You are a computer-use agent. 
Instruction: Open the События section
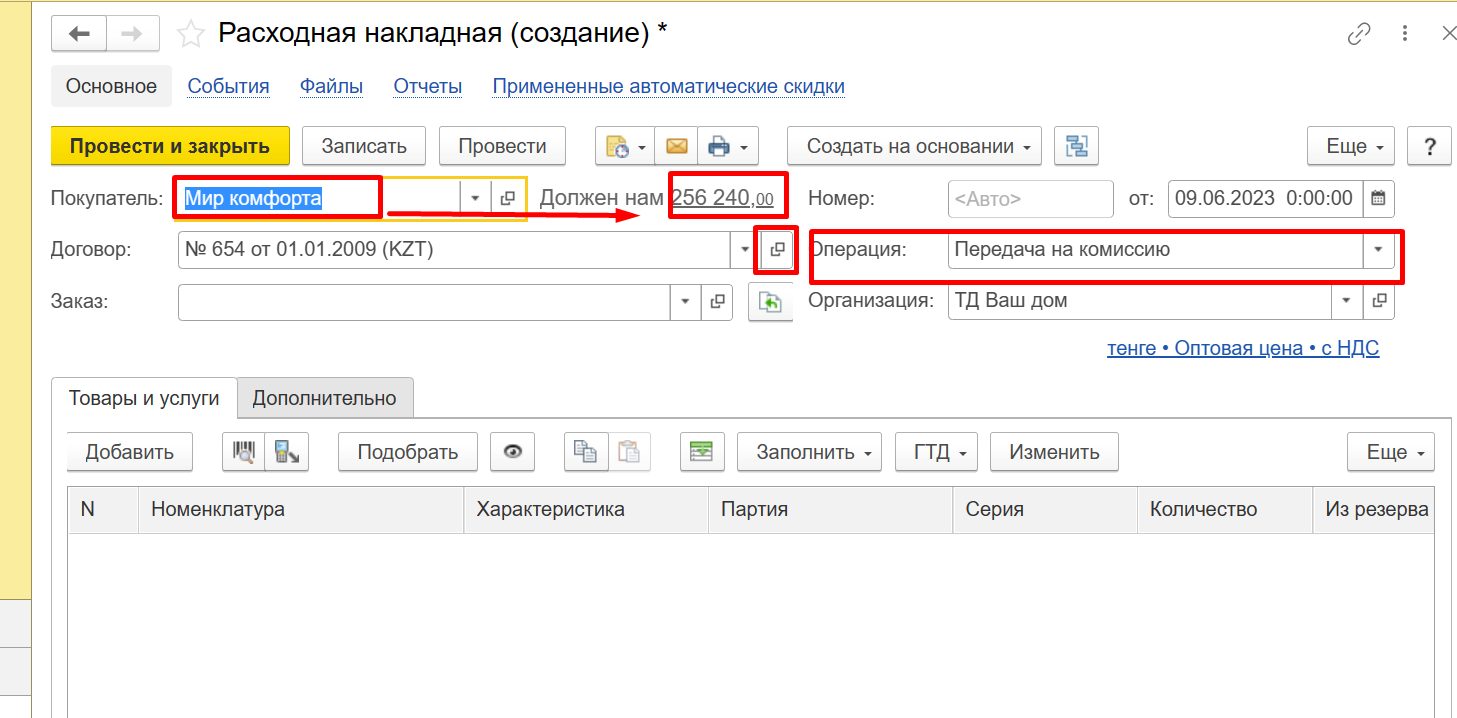[228, 86]
